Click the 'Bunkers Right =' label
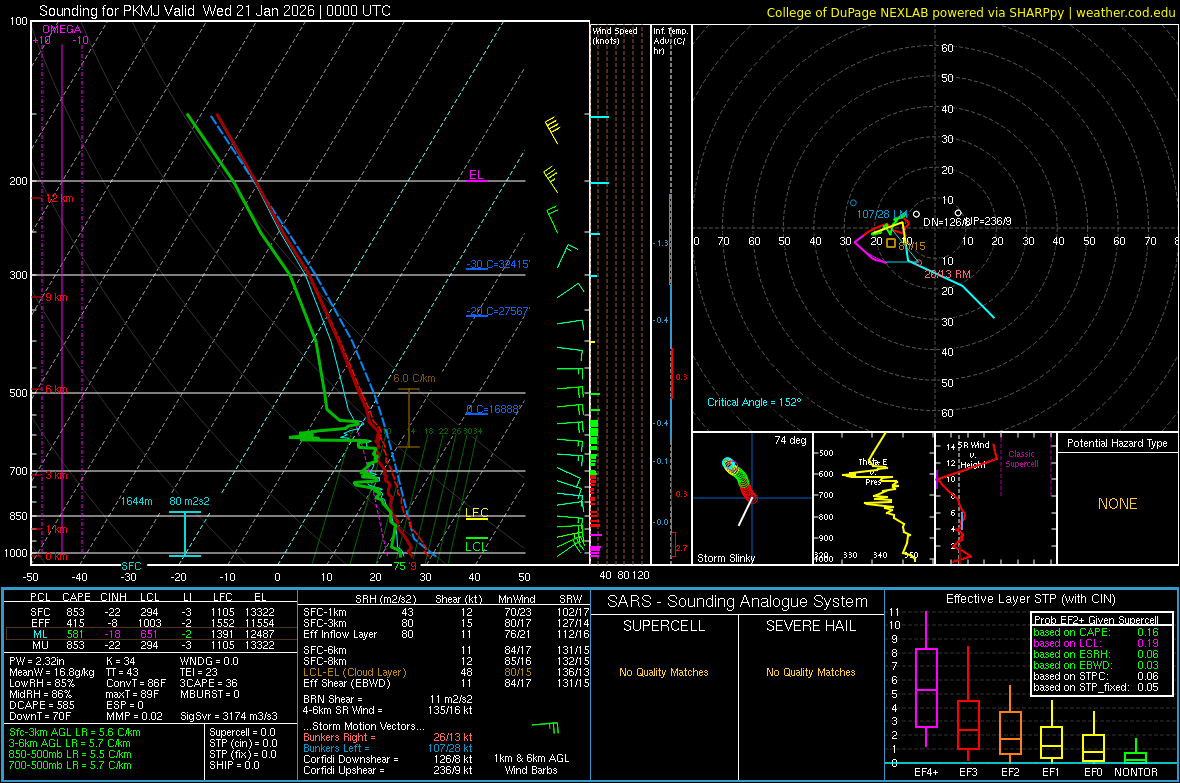This screenshot has width=1180, height=783. click(339, 737)
